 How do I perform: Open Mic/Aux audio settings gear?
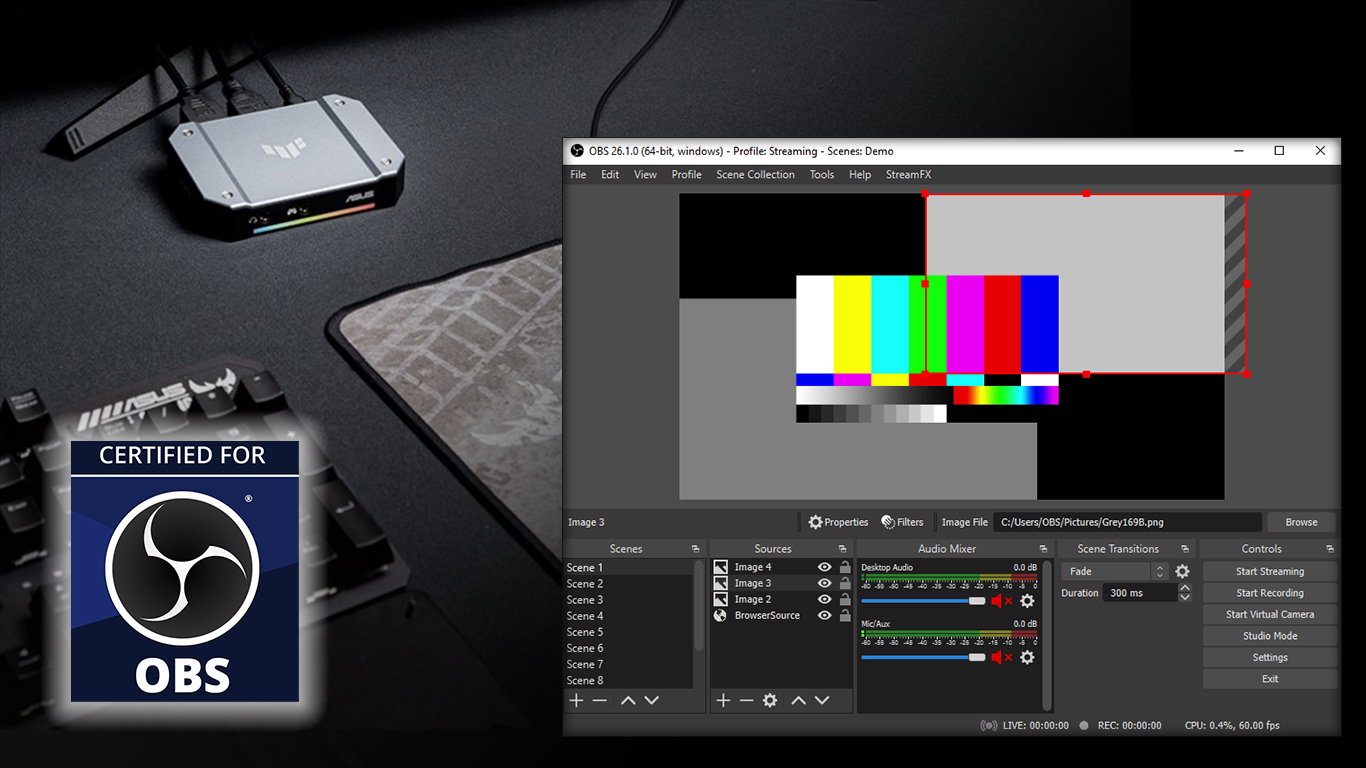click(1027, 657)
